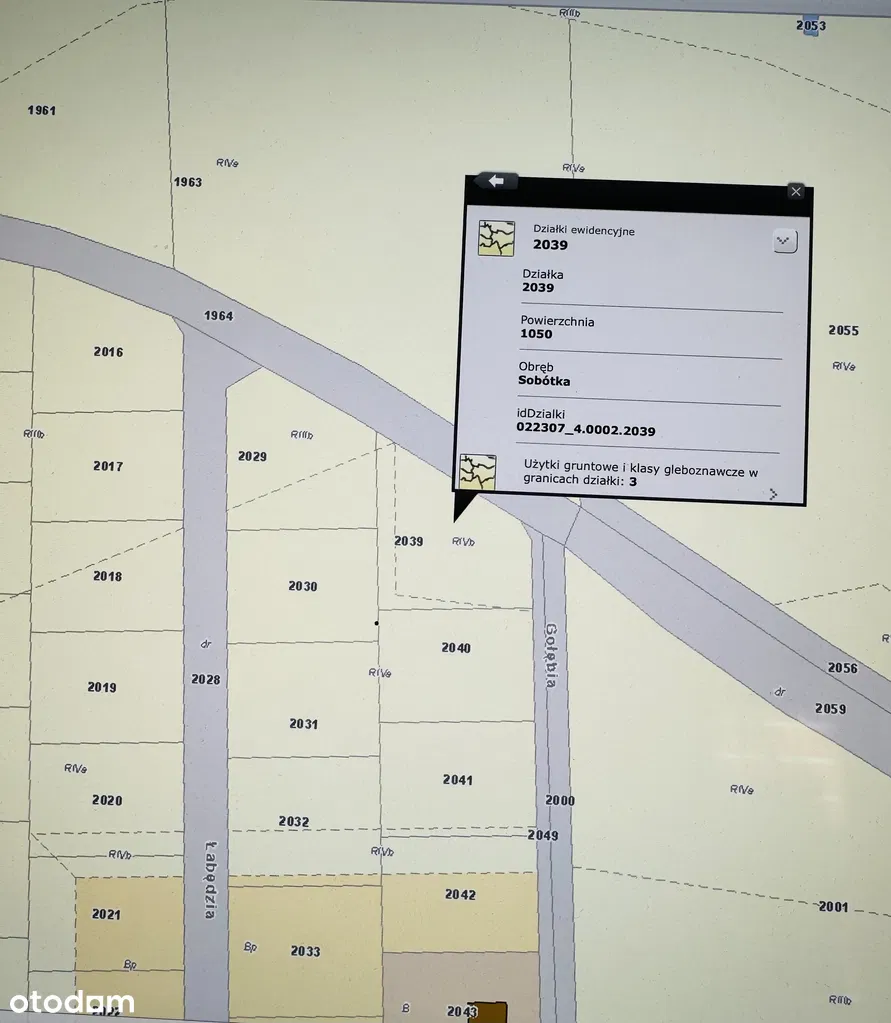The image size is (891, 1023).
Task: Open the Użytki gruntowe i klasy gleboznawcze link
Action: click(640, 475)
